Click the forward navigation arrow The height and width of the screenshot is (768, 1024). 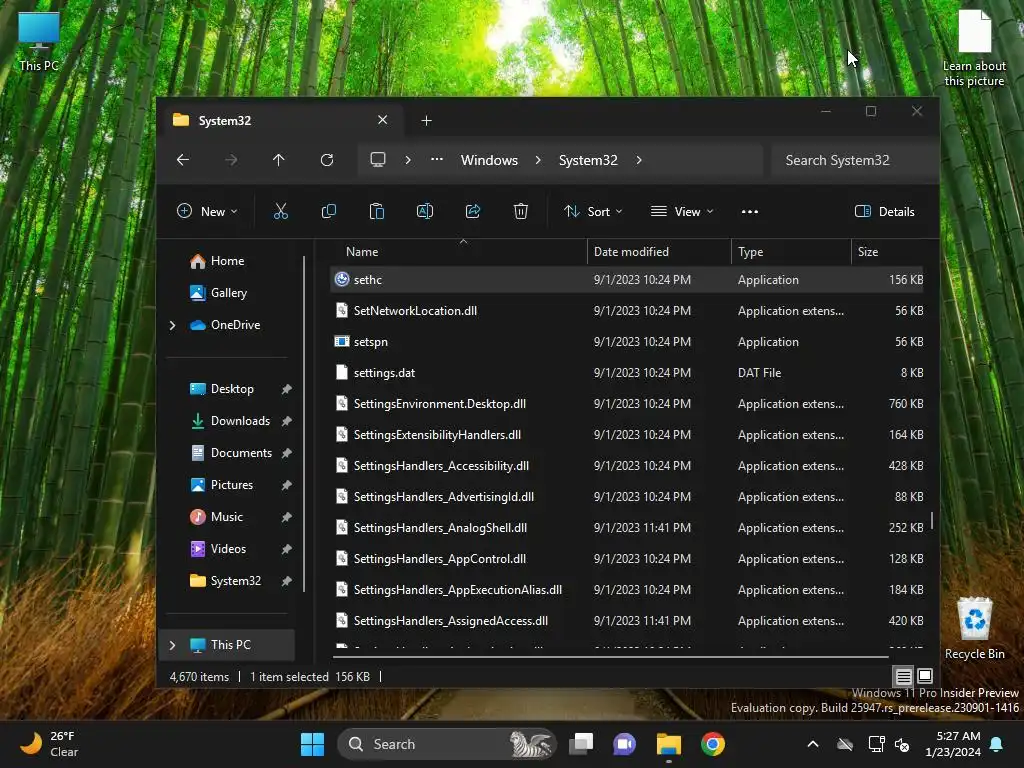(231, 160)
